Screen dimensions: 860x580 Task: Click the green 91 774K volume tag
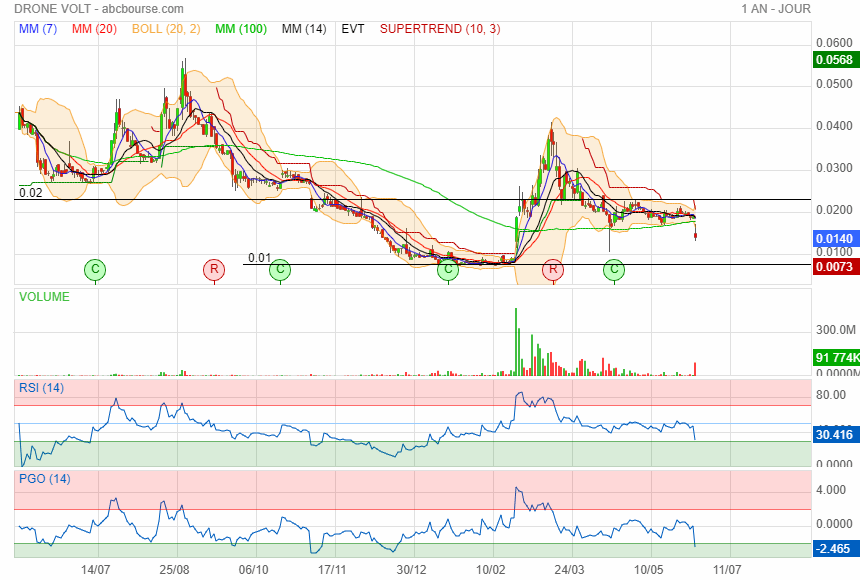click(x=836, y=358)
